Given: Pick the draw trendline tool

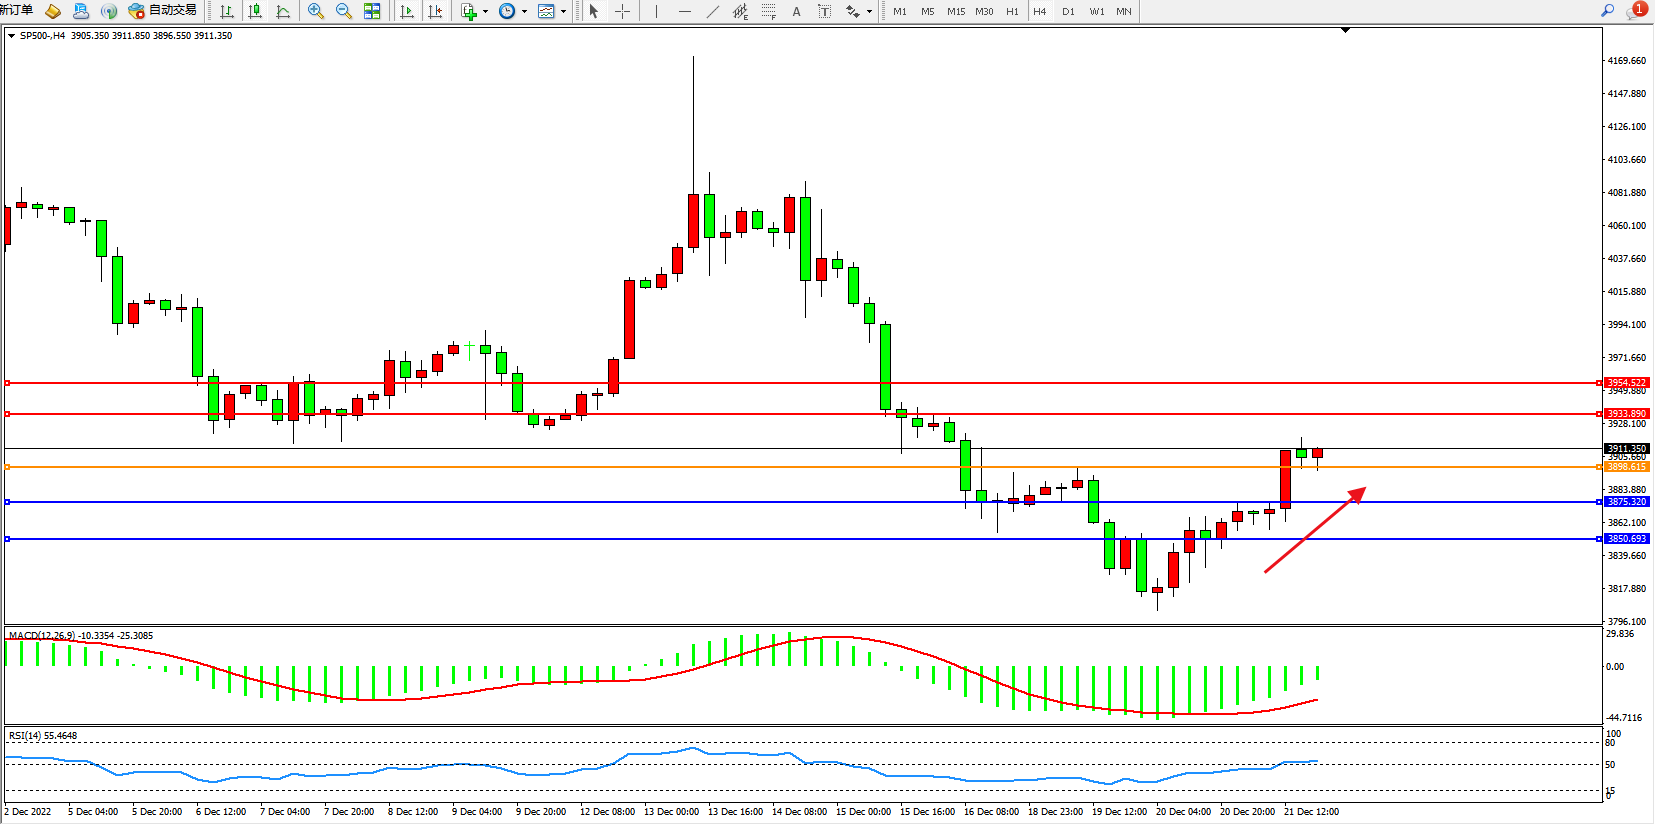Looking at the screenshot, I should 712,11.
